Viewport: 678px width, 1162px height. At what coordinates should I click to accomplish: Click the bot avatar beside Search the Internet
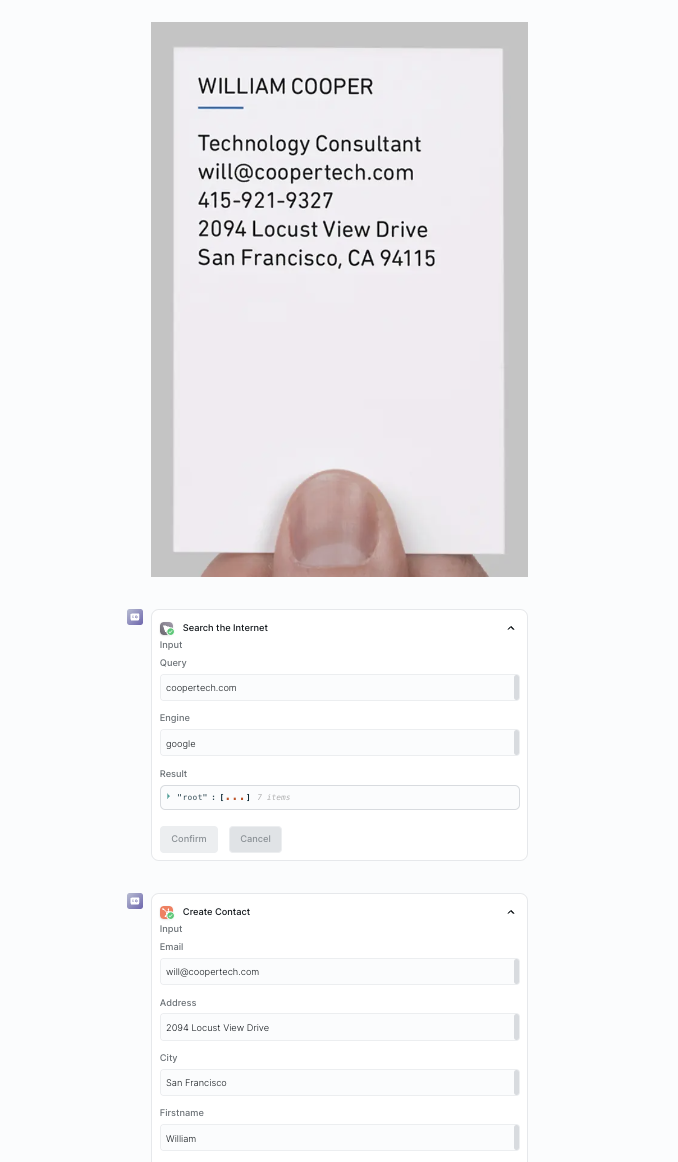click(135, 617)
